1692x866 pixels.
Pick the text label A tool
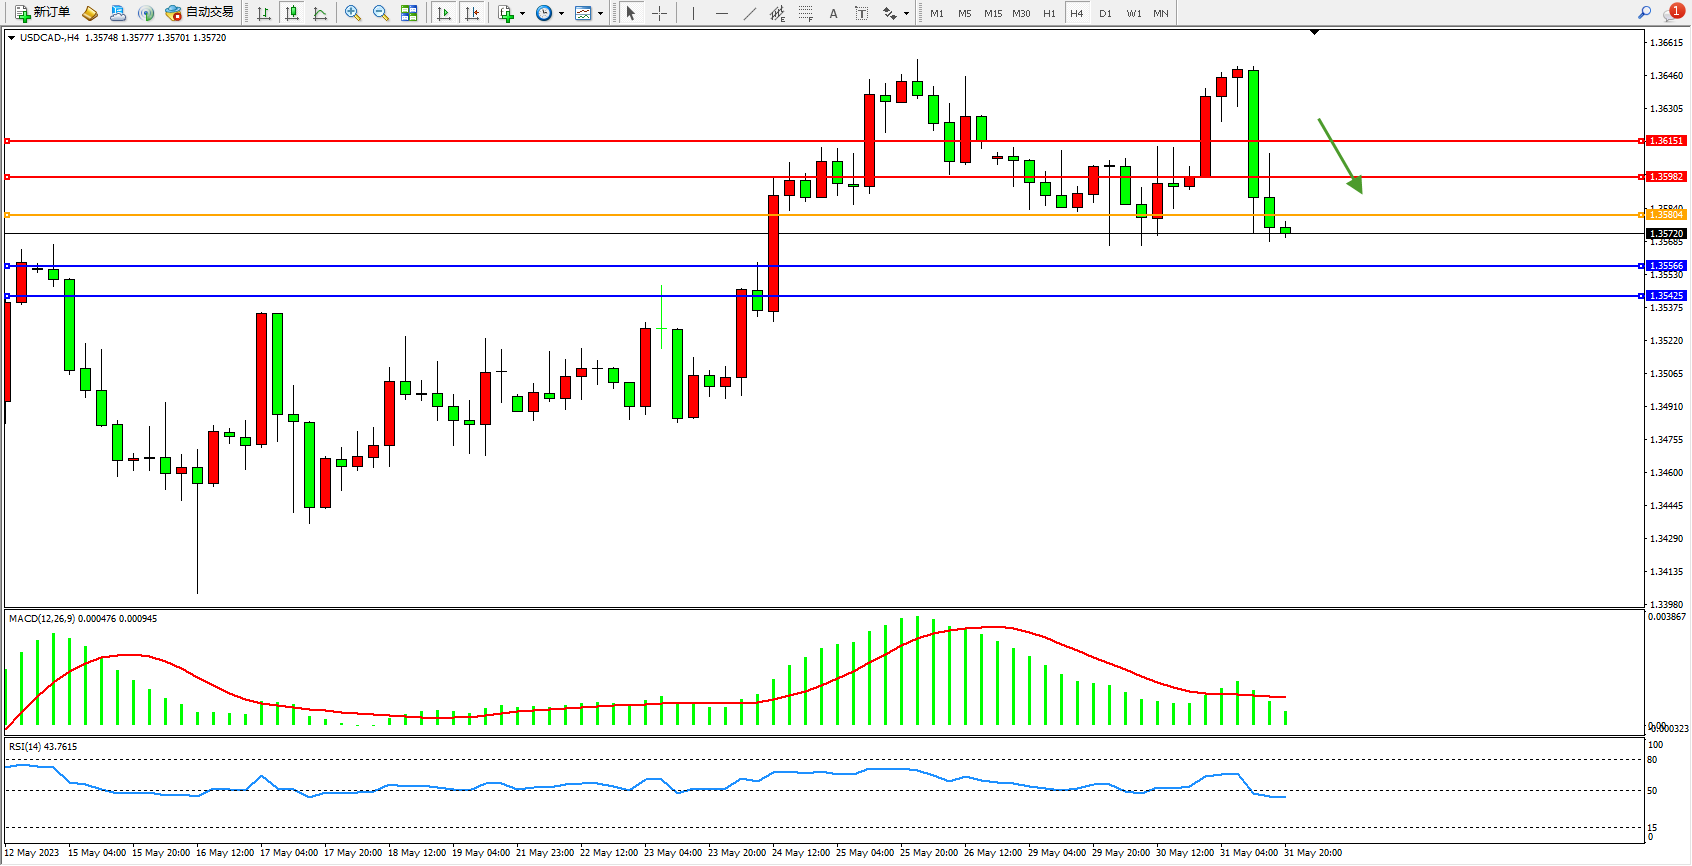tap(834, 13)
